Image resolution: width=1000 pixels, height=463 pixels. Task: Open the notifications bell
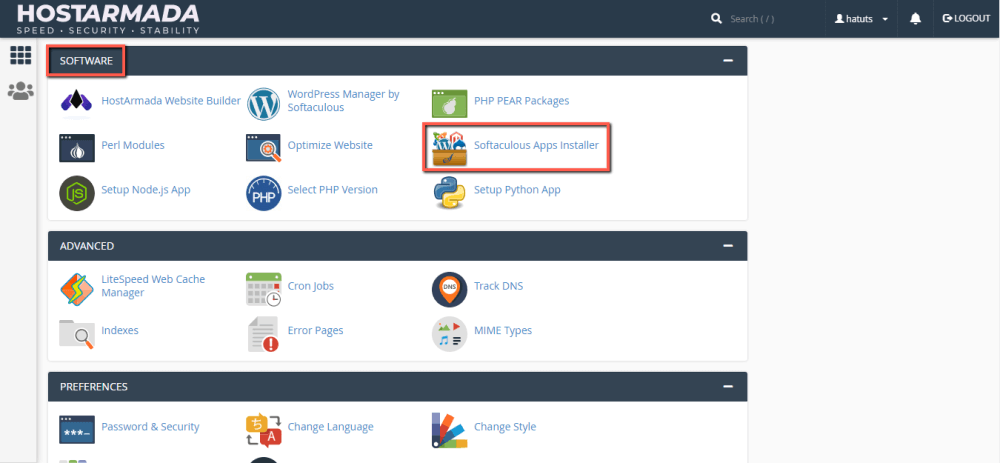915,19
